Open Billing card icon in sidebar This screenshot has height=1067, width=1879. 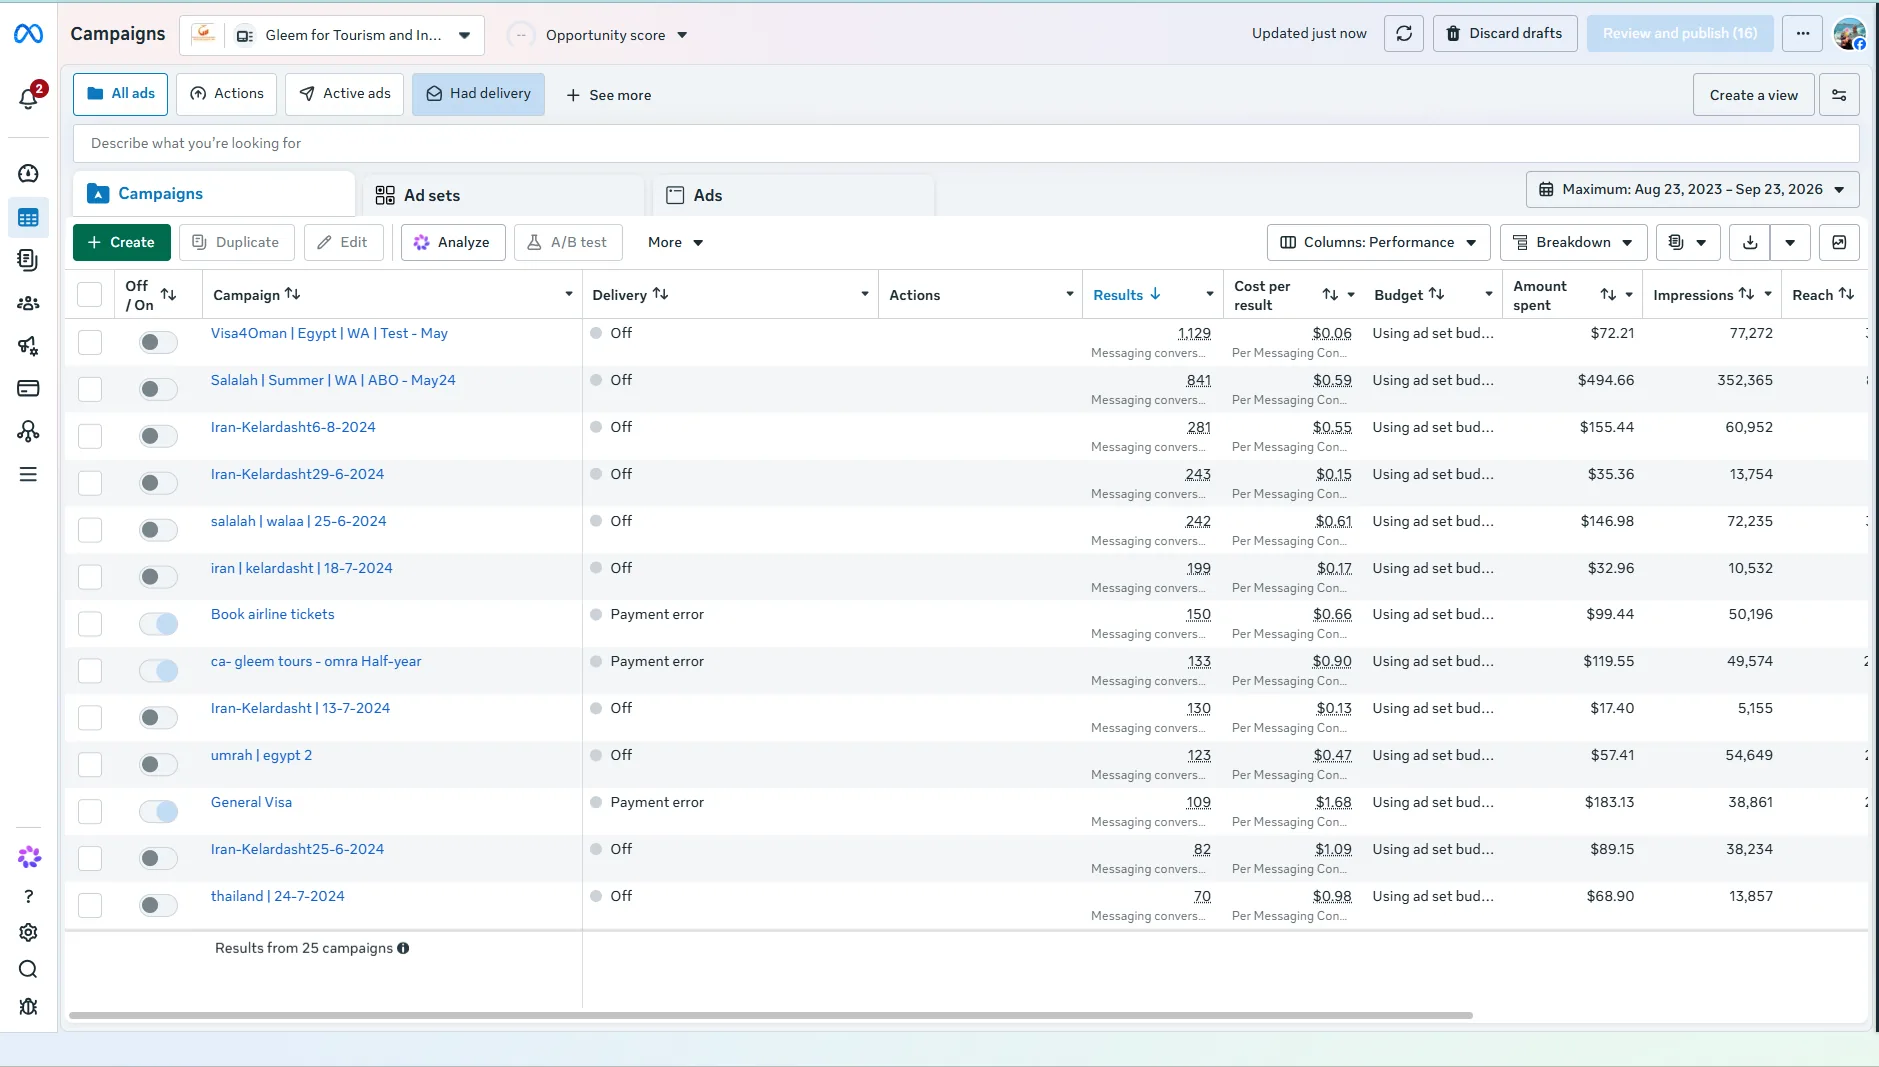(x=28, y=388)
